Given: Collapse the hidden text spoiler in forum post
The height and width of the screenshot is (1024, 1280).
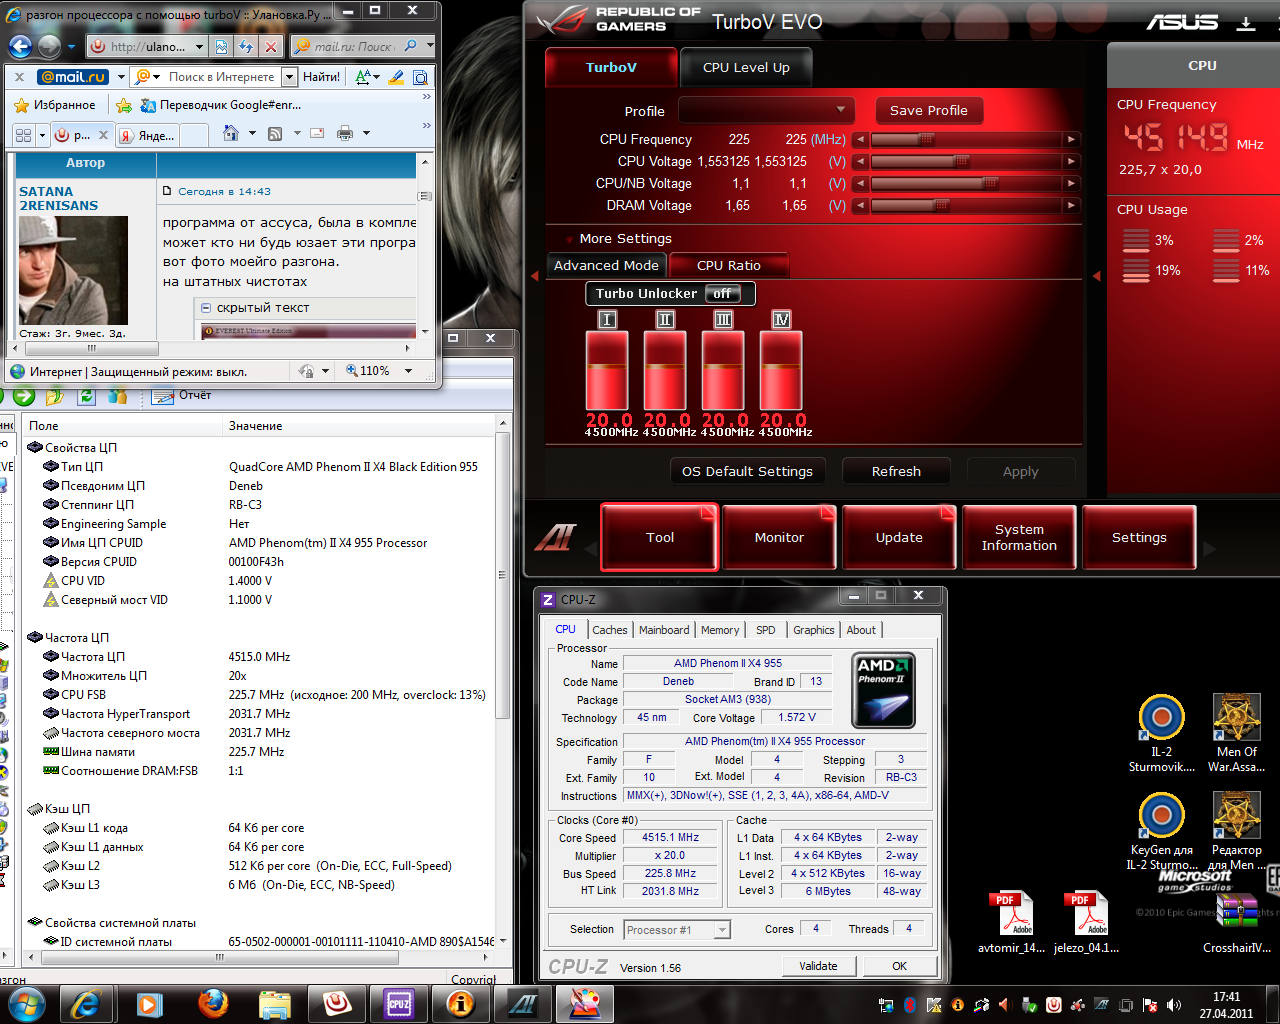Looking at the screenshot, I should (x=206, y=308).
